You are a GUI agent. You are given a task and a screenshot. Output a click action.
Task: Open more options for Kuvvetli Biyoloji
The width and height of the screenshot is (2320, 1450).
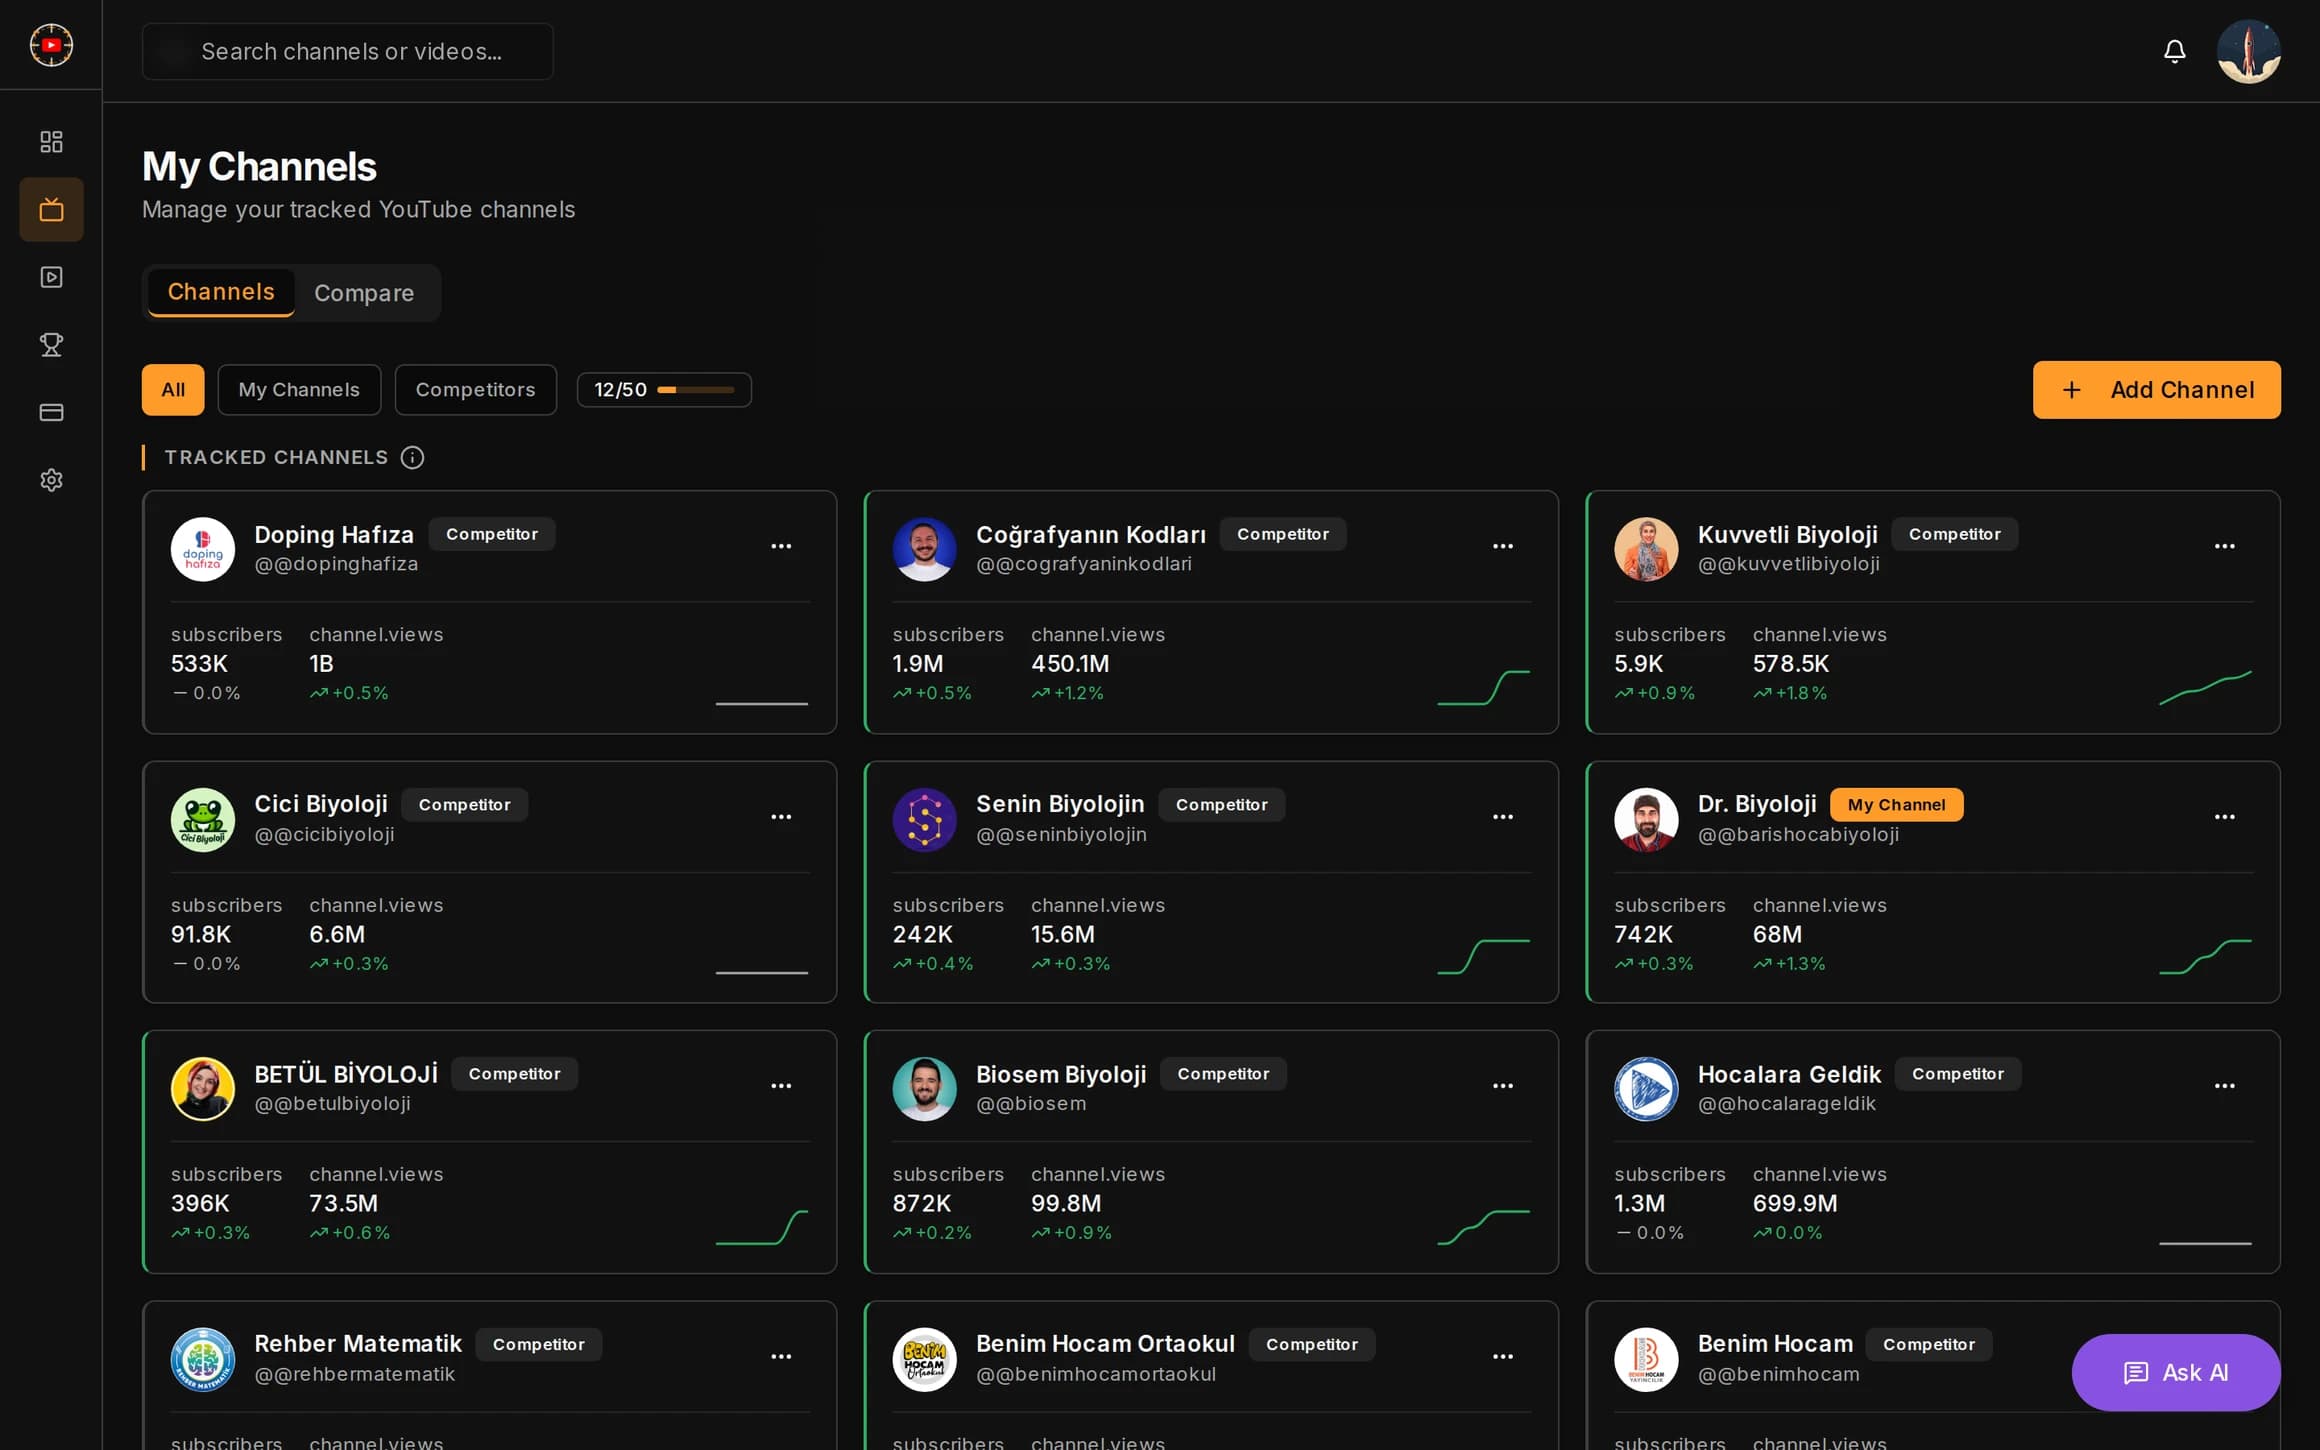point(2224,546)
